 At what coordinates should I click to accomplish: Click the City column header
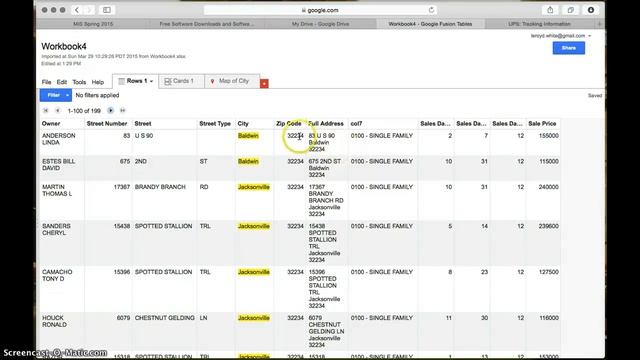(243, 123)
